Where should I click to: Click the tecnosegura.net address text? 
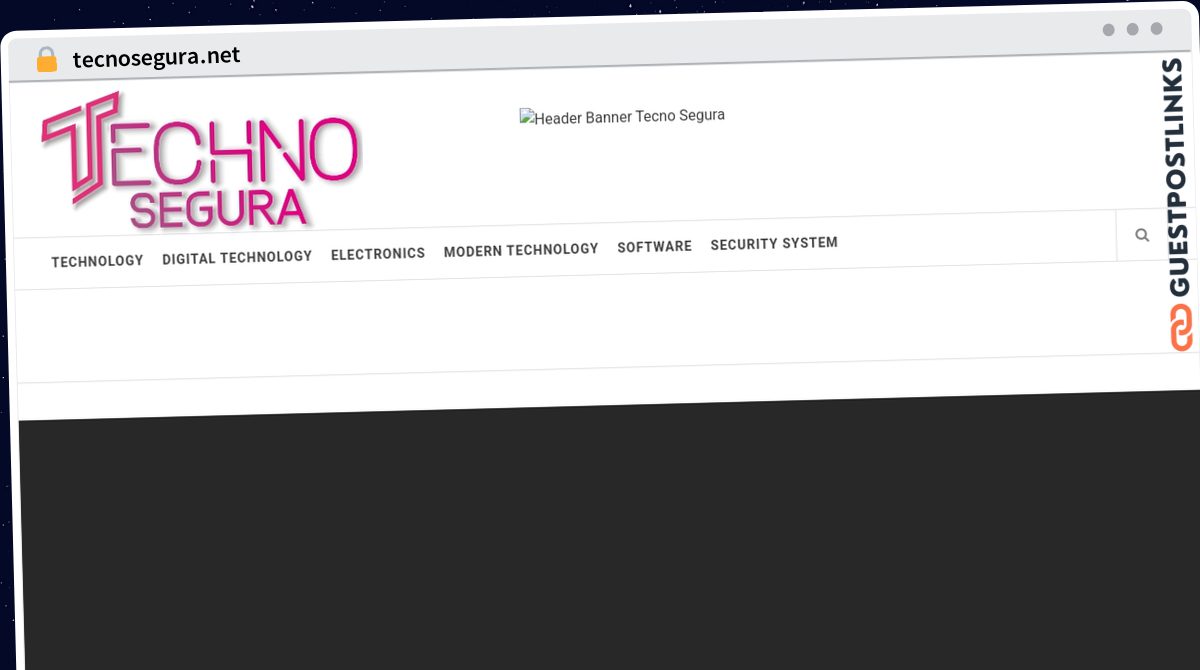[x=156, y=57]
